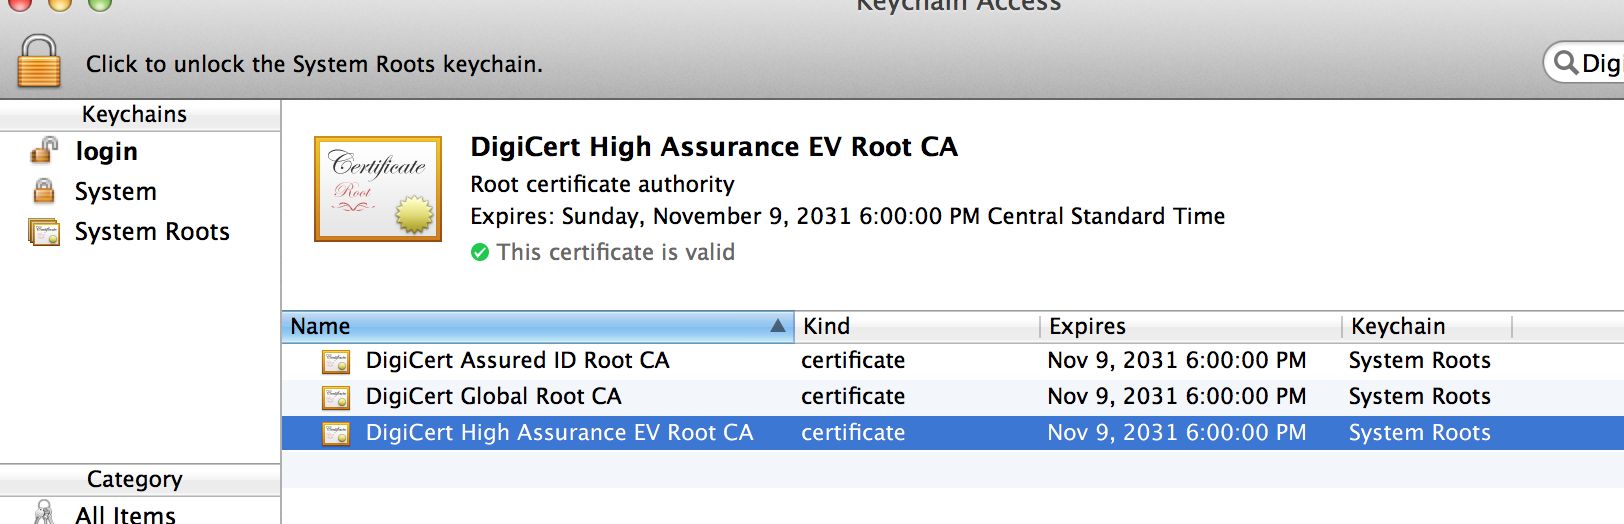1624x524 pixels.
Task: Click expiry date of DigiCert High Assurance row
Action: (x=1177, y=433)
